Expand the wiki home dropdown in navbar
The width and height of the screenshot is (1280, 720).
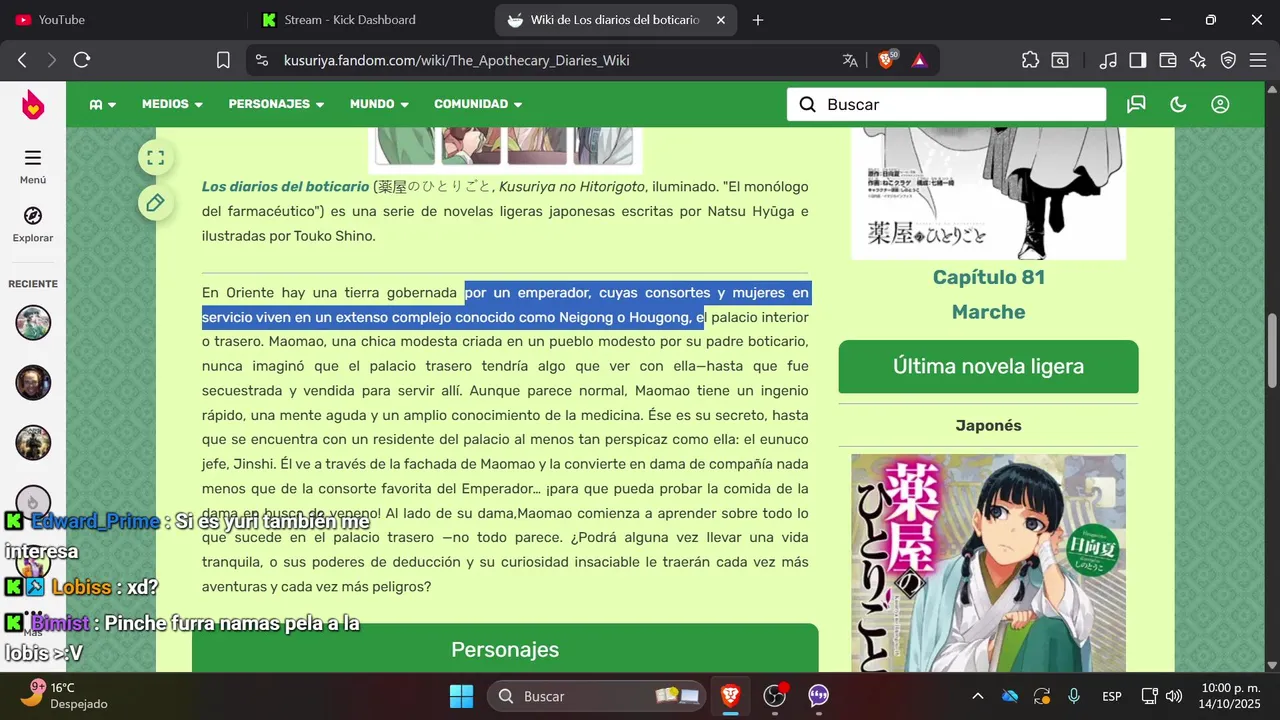pyautogui.click(x=102, y=104)
